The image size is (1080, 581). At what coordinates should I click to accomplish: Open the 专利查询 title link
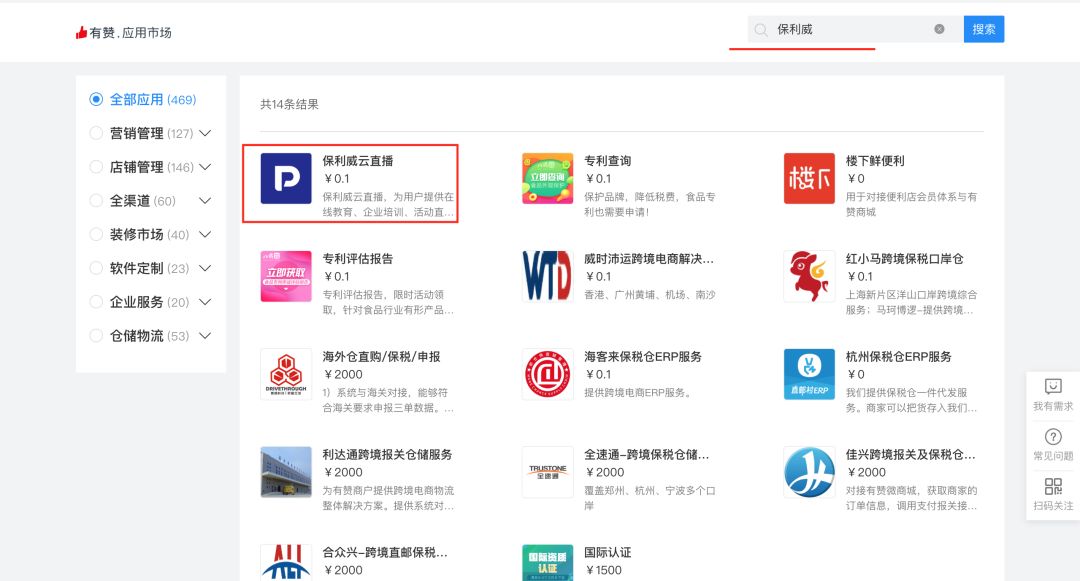(x=608, y=160)
